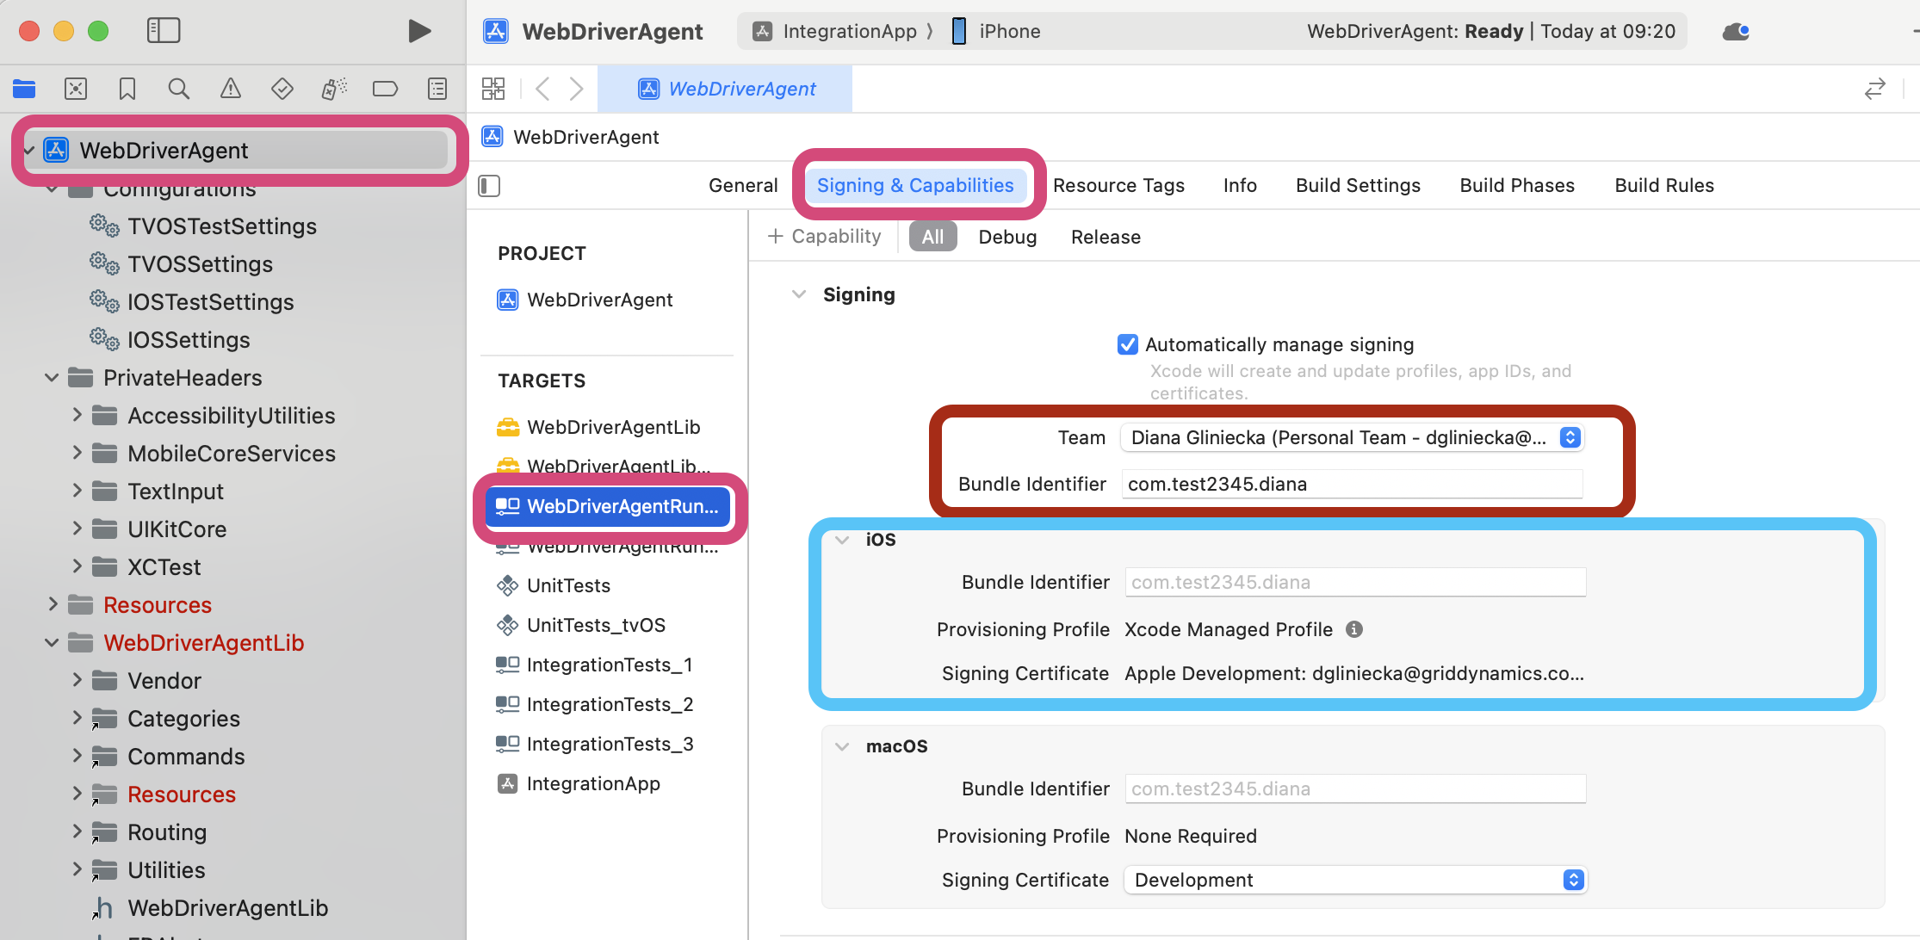Select the Release configuration filter

tap(1105, 237)
